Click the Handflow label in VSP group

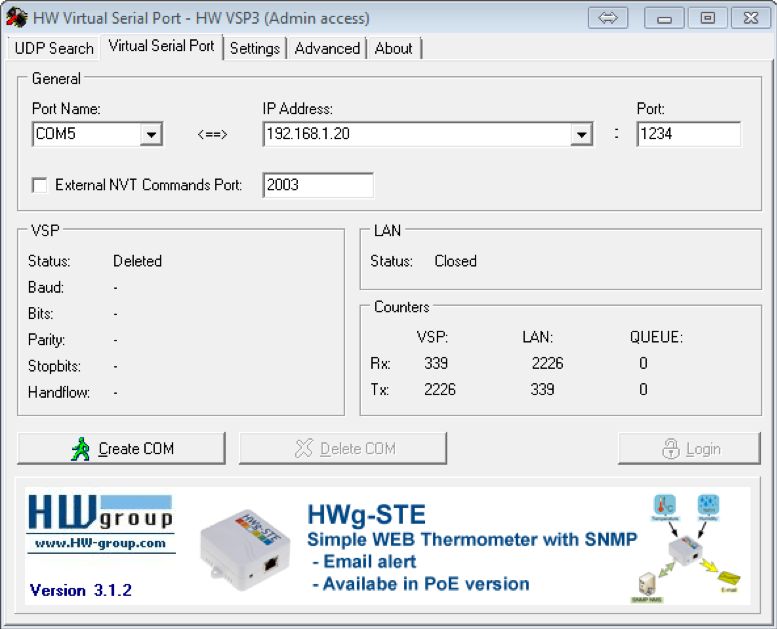coord(59,393)
